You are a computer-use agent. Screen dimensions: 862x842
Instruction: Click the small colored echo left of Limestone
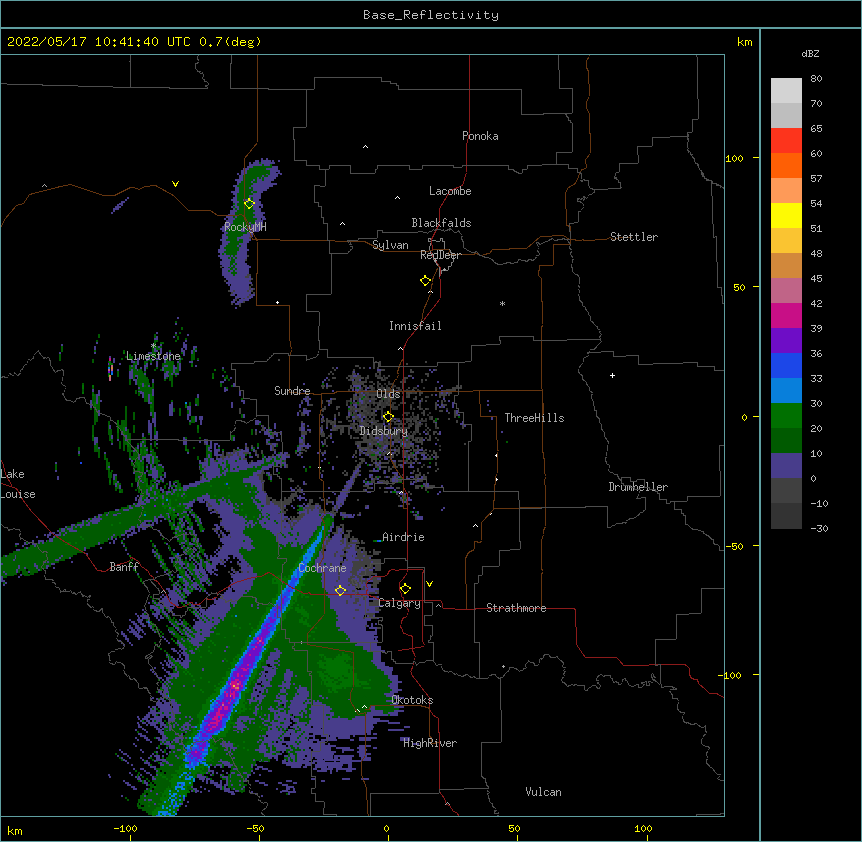(x=111, y=368)
